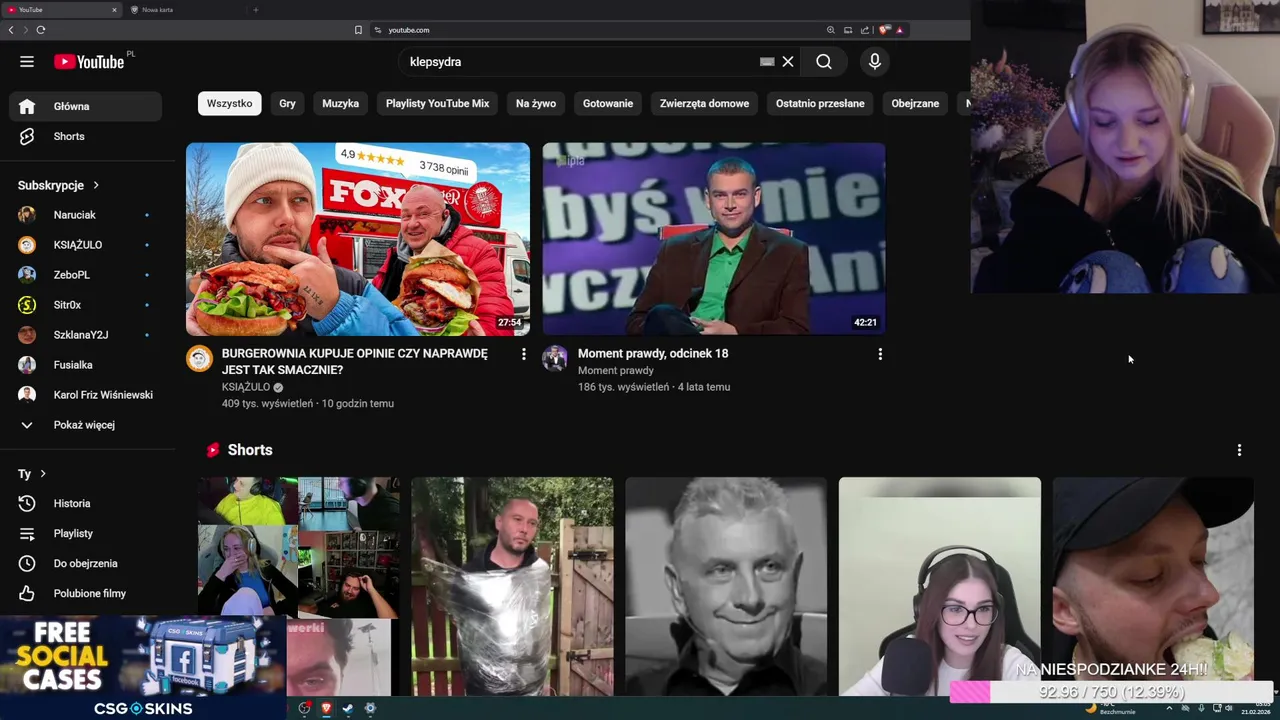Open Polubione filmy liked videos
Screen dimensions: 1280x720
point(85,594)
